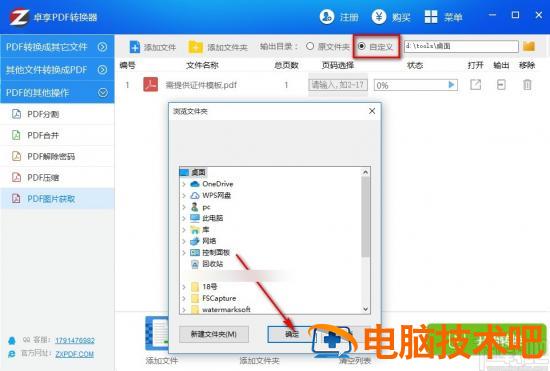Open the QQ customer service number link
The height and width of the screenshot is (371, 550).
75,340
